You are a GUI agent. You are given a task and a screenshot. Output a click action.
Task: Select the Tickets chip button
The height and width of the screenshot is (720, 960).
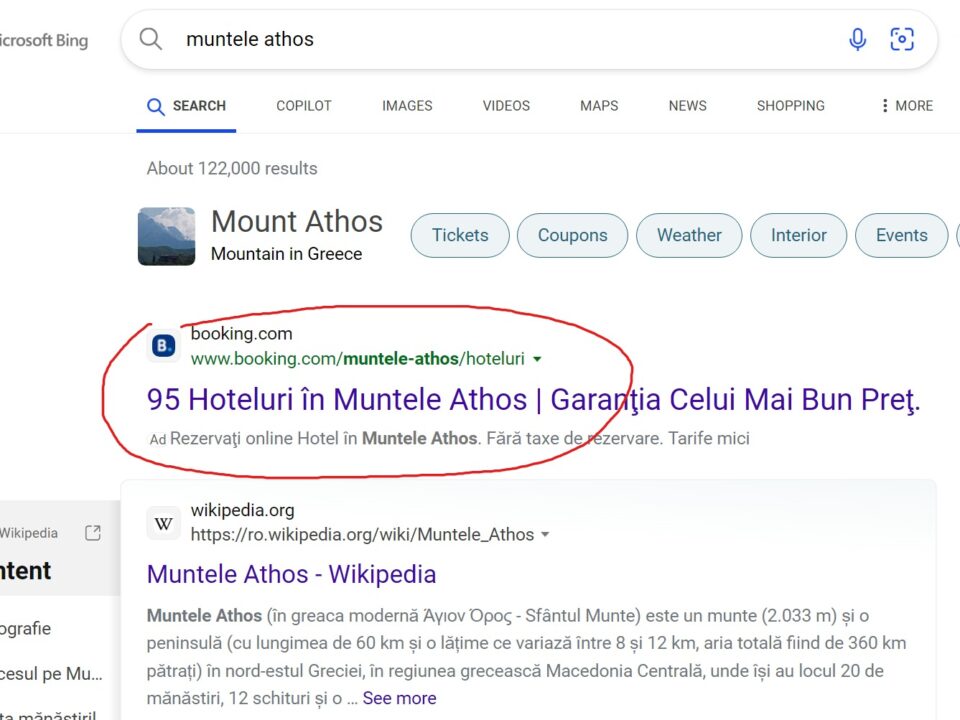pyautogui.click(x=460, y=235)
